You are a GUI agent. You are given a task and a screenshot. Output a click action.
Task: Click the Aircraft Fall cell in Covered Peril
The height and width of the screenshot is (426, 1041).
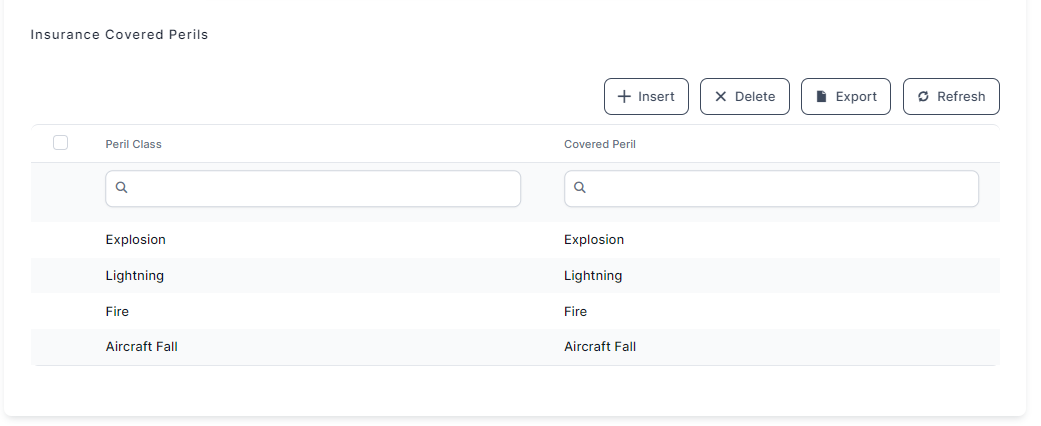pos(600,347)
